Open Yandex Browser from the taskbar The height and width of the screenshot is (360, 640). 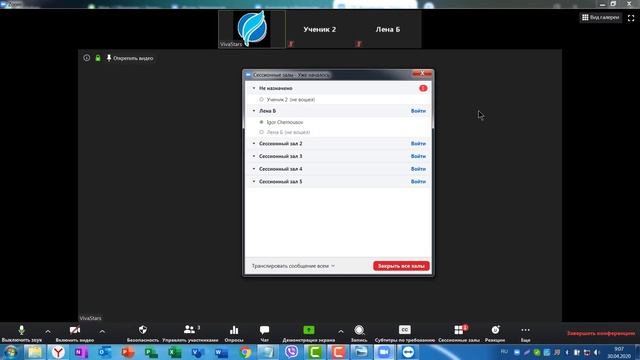pyautogui.click(x=58, y=352)
